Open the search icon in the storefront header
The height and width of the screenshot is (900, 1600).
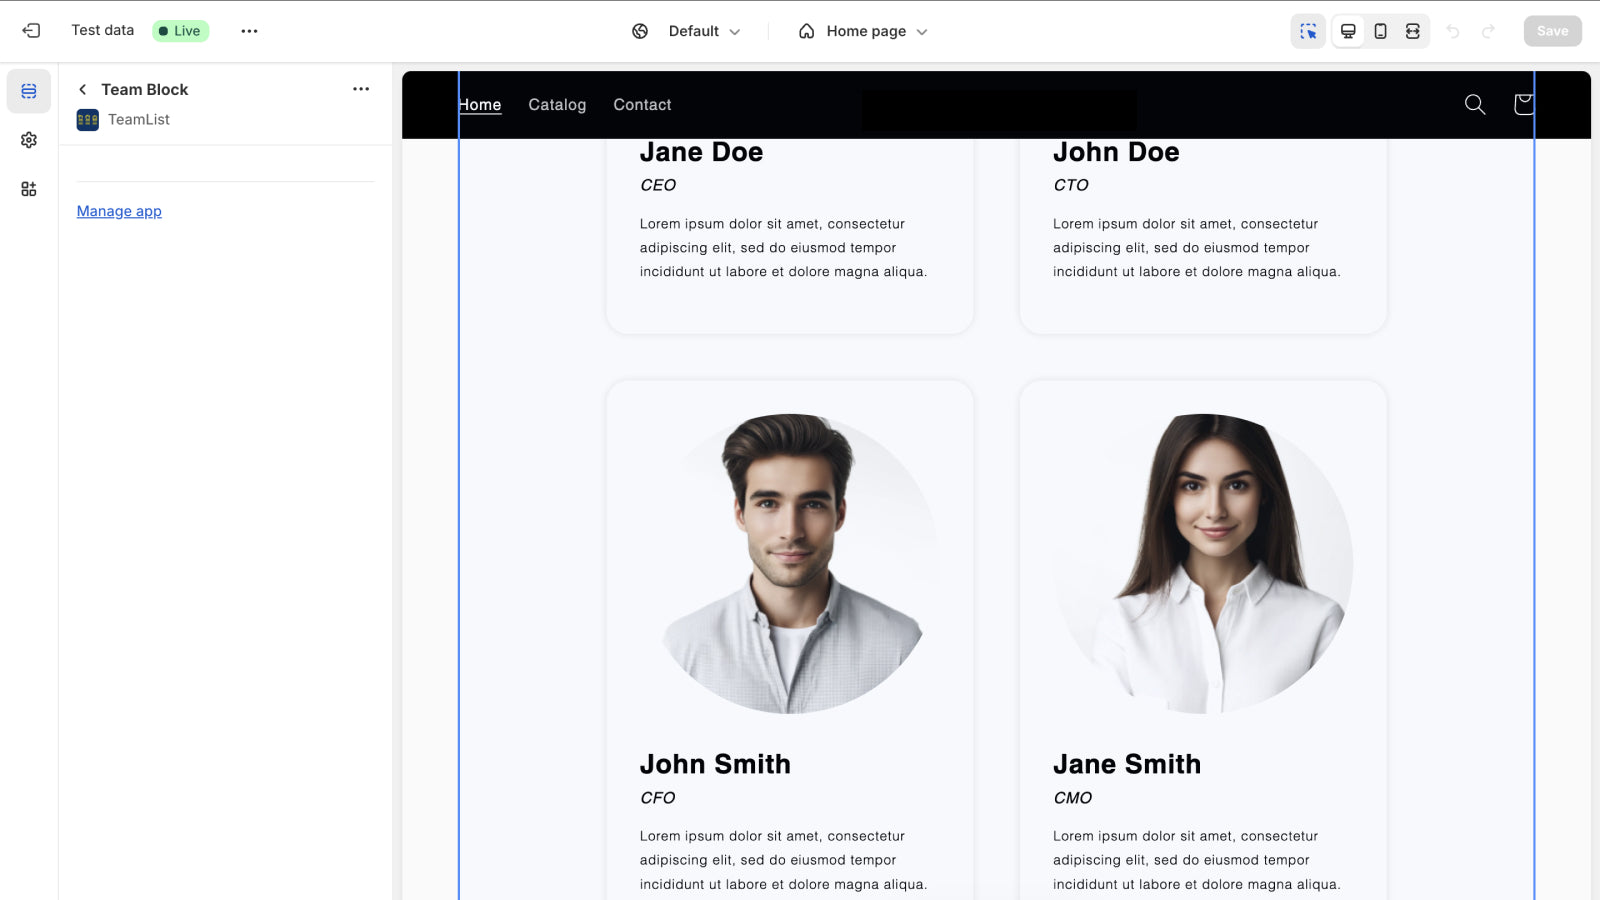point(1474,104)
